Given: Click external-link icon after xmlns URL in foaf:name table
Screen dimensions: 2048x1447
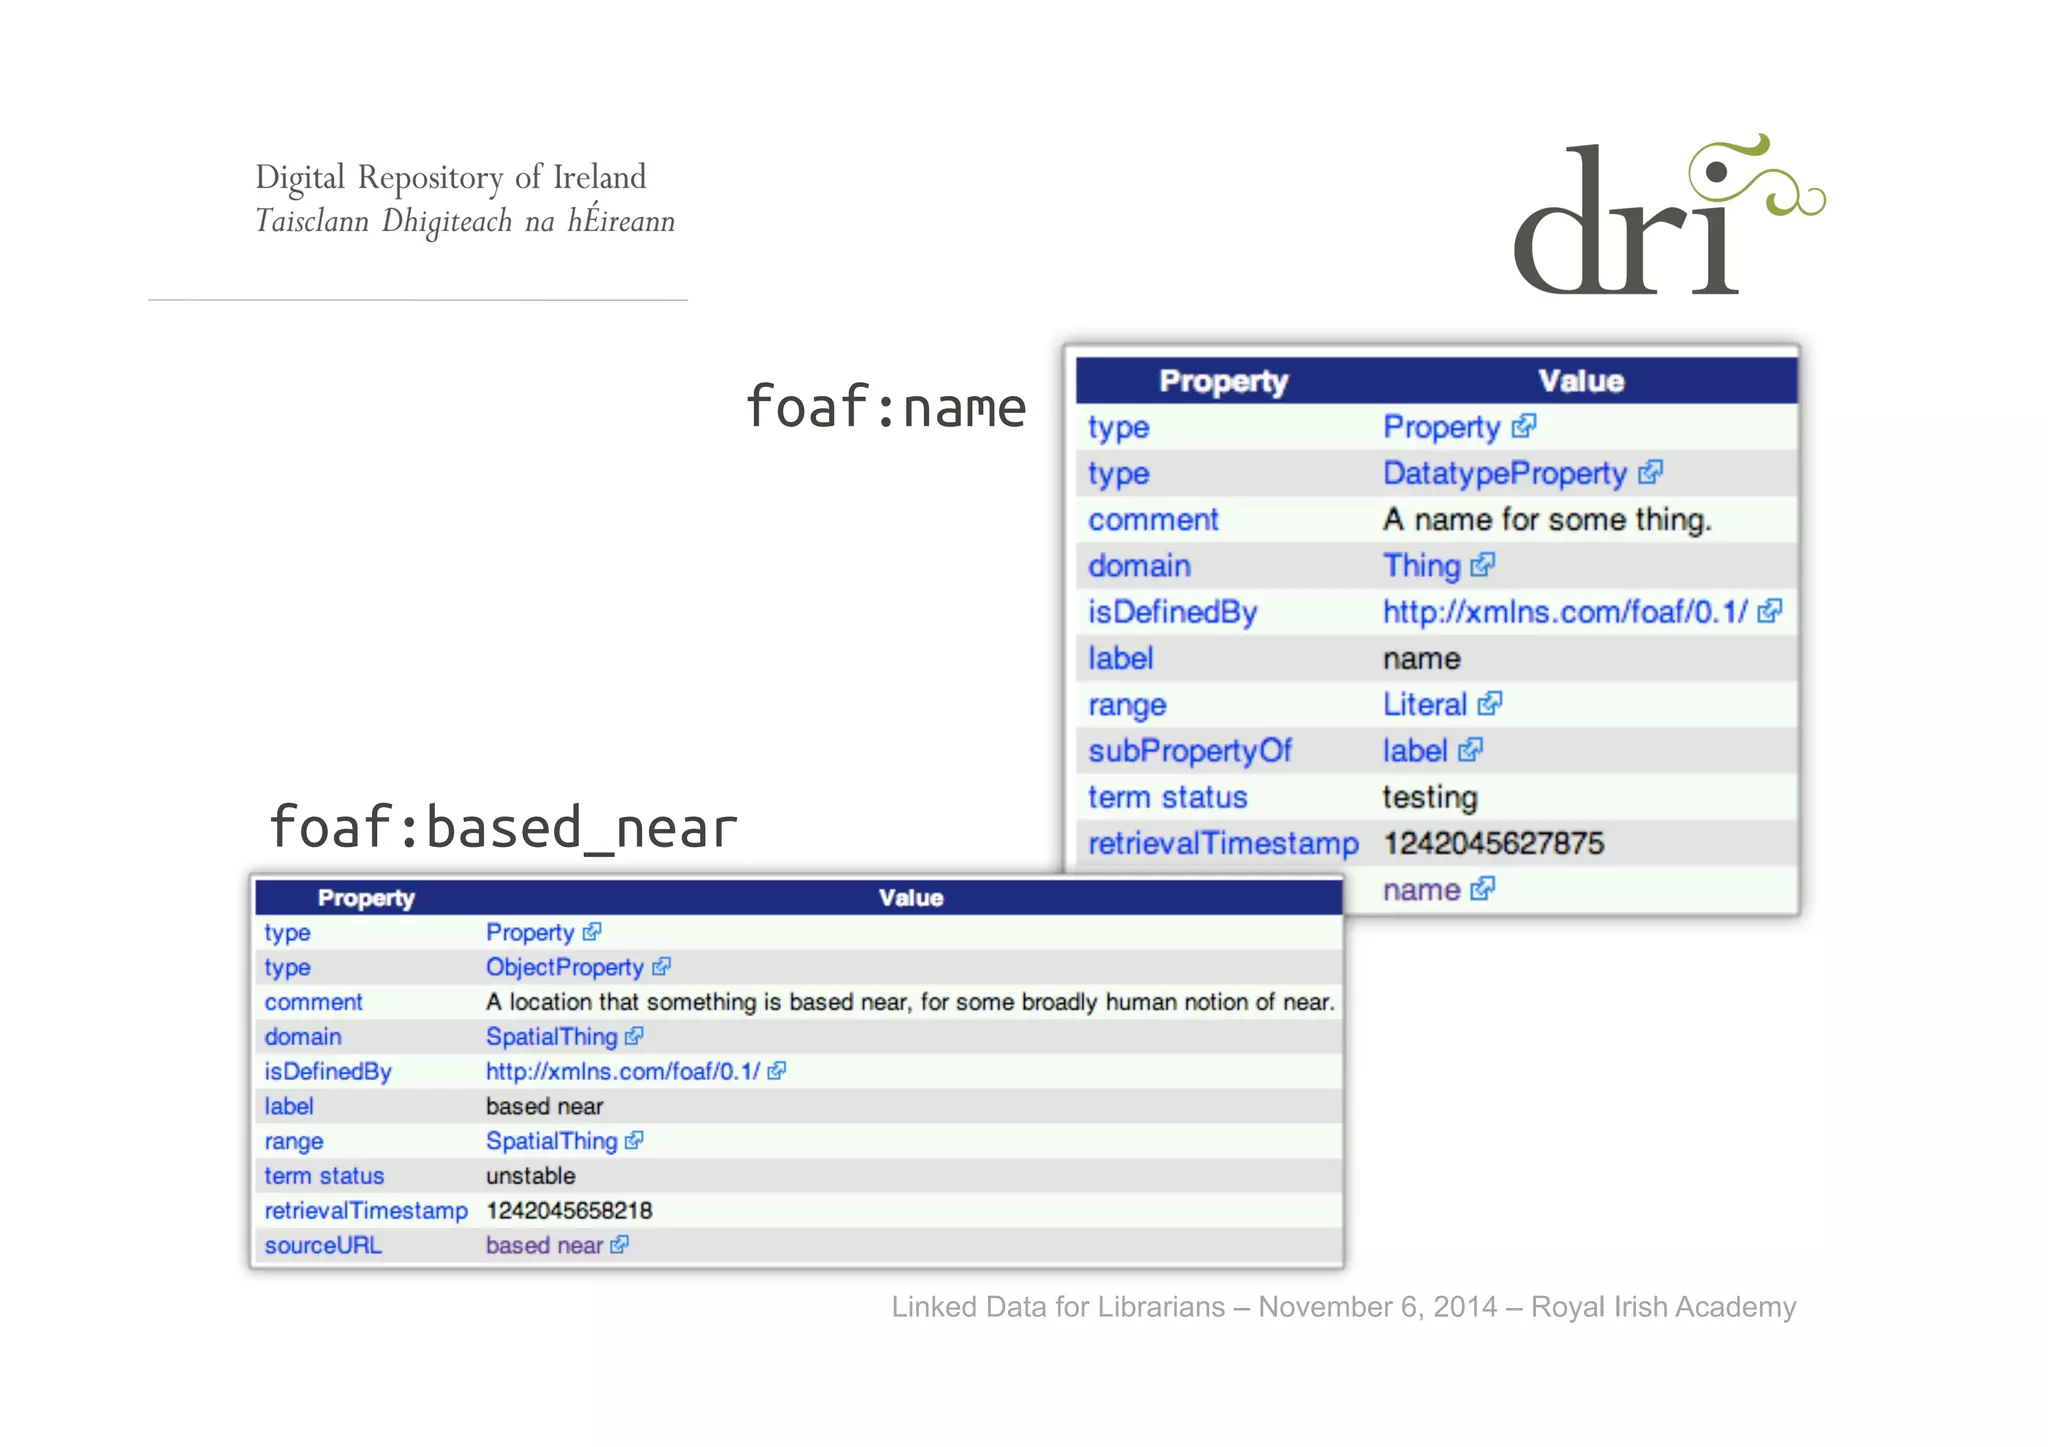Looking at the screenshot, I should 1769,611.
